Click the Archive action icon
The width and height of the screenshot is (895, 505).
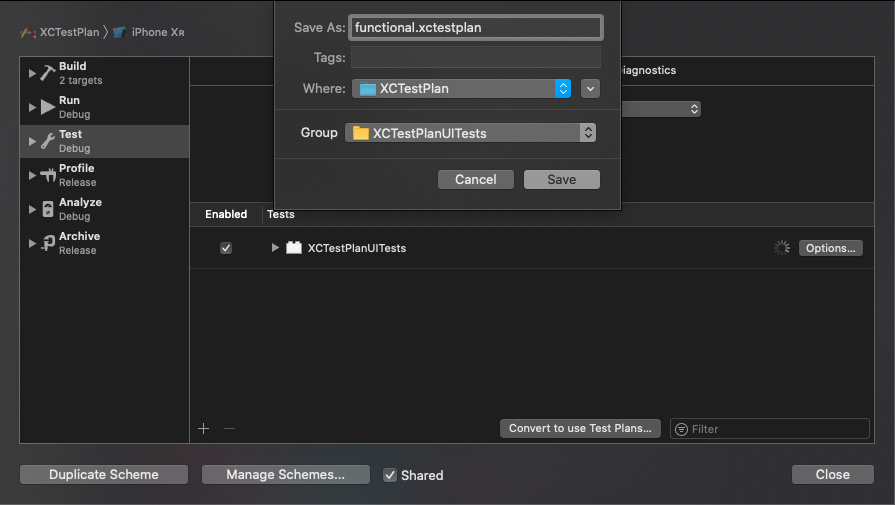point(47,243)
